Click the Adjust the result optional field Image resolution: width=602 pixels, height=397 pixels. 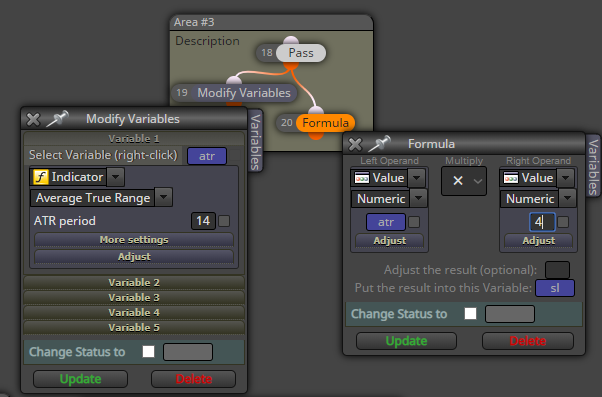click(557, 270)
